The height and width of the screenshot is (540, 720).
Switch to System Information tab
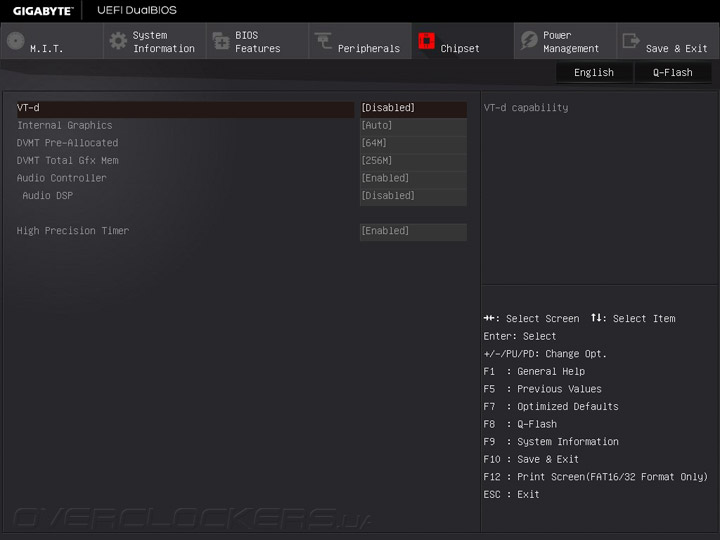tap(155, 41)
